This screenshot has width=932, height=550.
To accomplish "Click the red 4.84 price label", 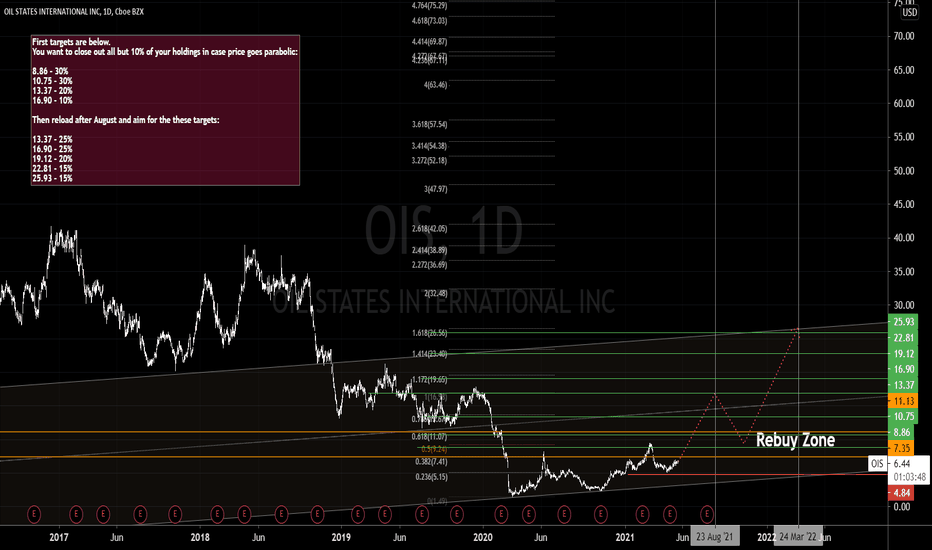I will tap(901, 492).
